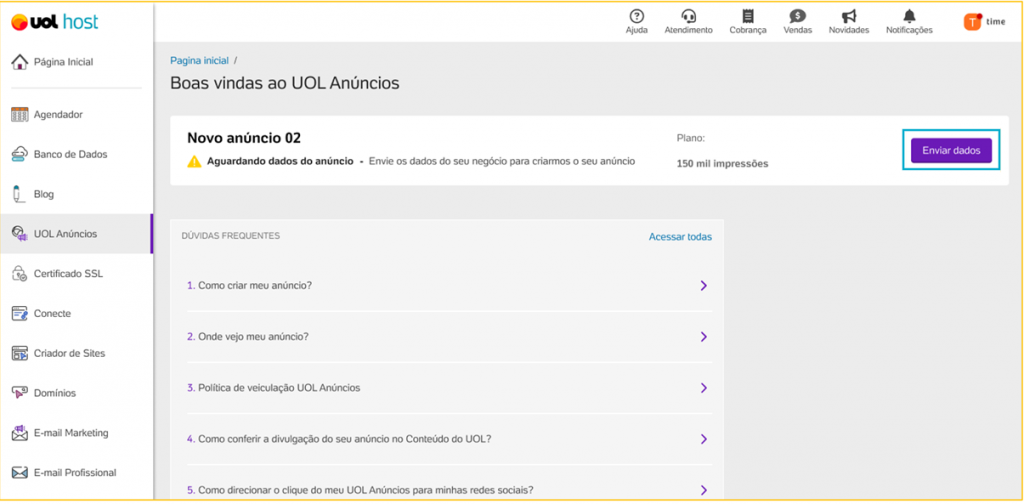Viewport: 1024px width, 504px height.
Task: Click the 'time' account name
Action: (x=995, y=22)
